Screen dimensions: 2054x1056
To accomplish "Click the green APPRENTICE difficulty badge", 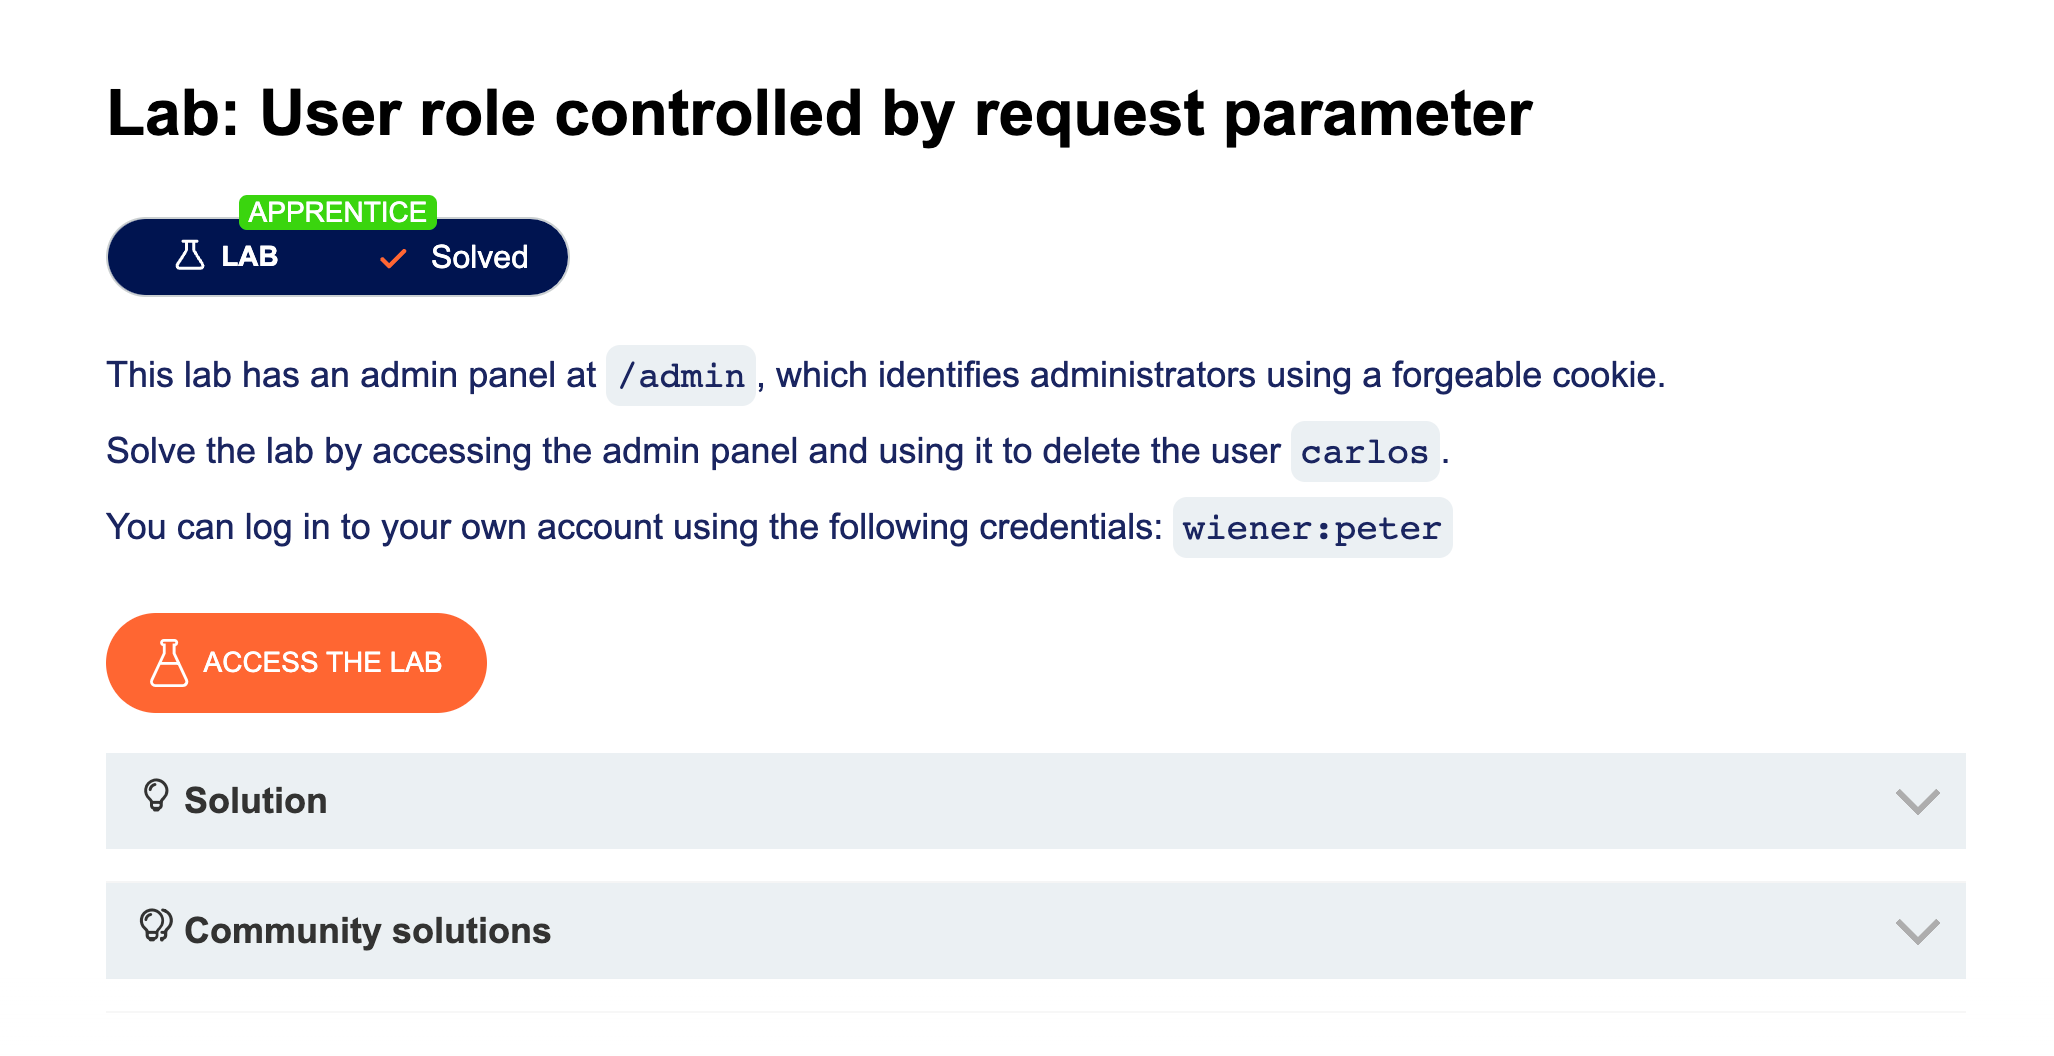I will (x=338, y=212).
